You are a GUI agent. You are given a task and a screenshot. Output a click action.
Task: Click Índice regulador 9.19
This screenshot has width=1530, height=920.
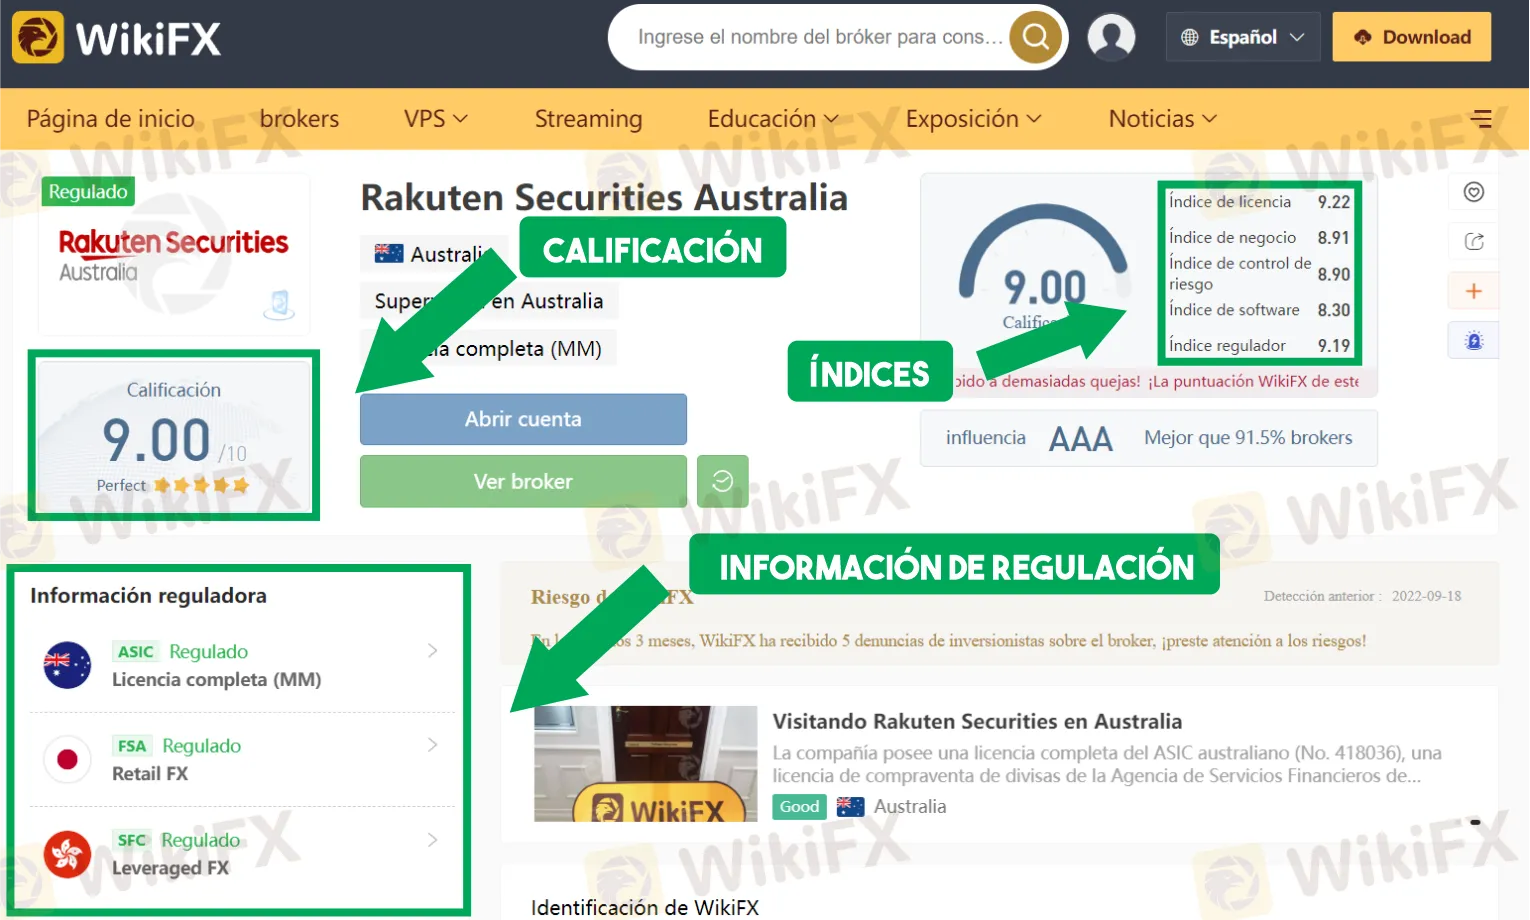(1259, 346)
